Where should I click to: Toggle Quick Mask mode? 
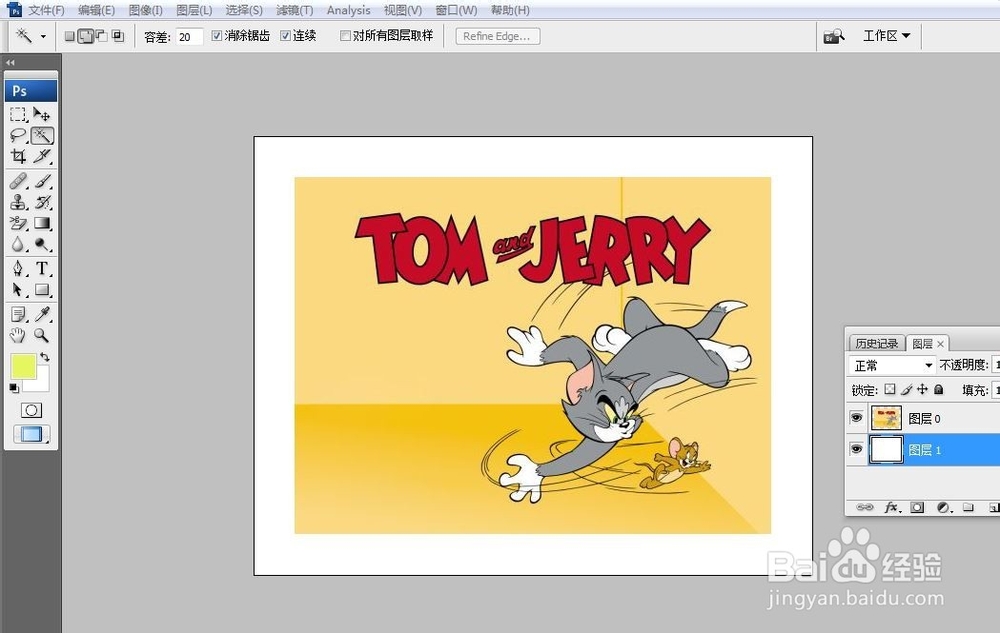31,410
